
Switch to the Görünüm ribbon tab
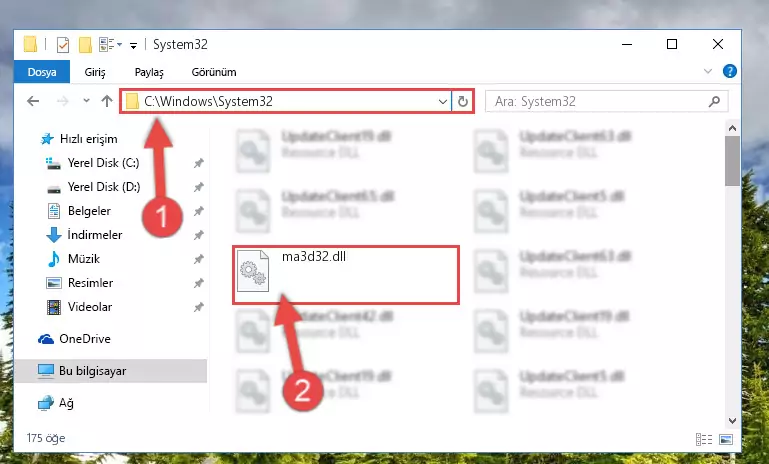[x=214, y=72]
